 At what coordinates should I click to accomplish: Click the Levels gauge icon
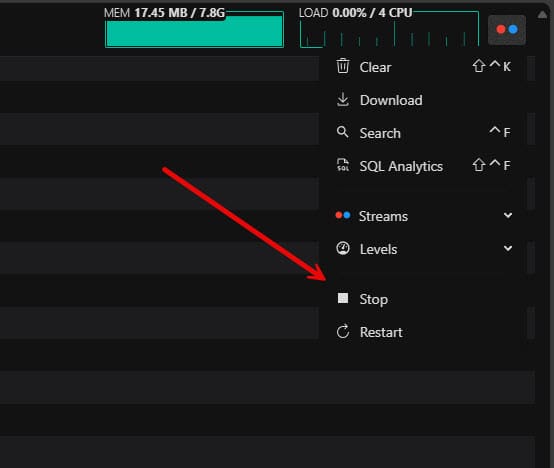(343, 248)
